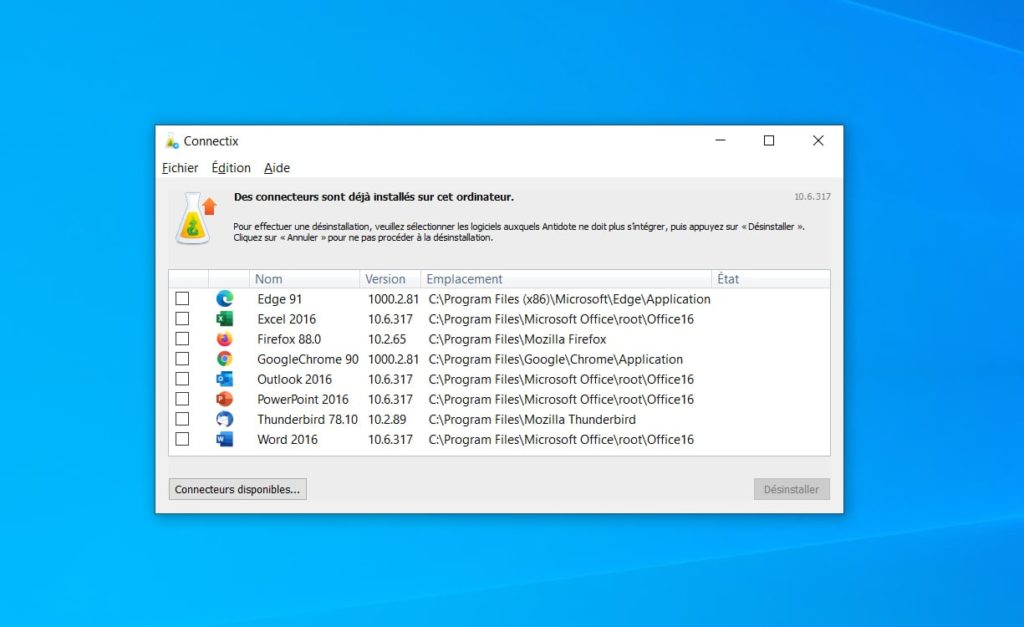Click the Antidote flask icon with orange arrow
Viewport: 1024px width, 627px height.
195,218
